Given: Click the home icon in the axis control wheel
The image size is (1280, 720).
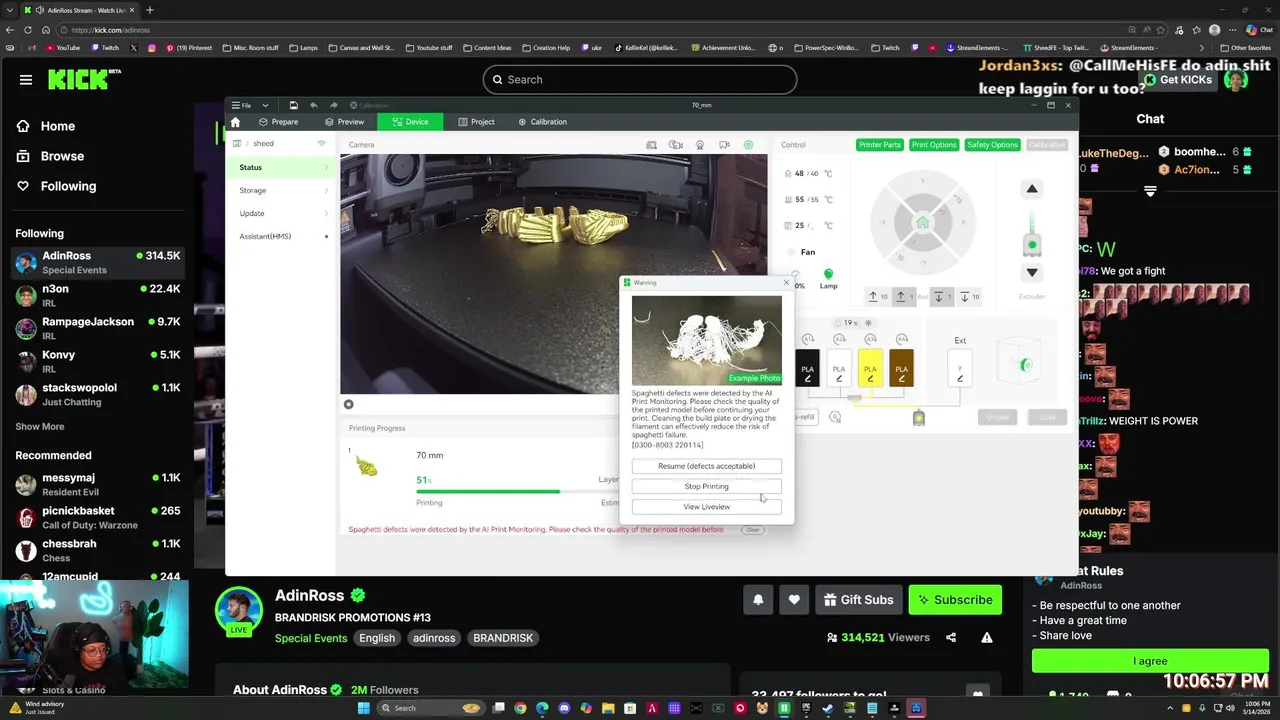Looking at the screenshot, I should pos(923,222).
